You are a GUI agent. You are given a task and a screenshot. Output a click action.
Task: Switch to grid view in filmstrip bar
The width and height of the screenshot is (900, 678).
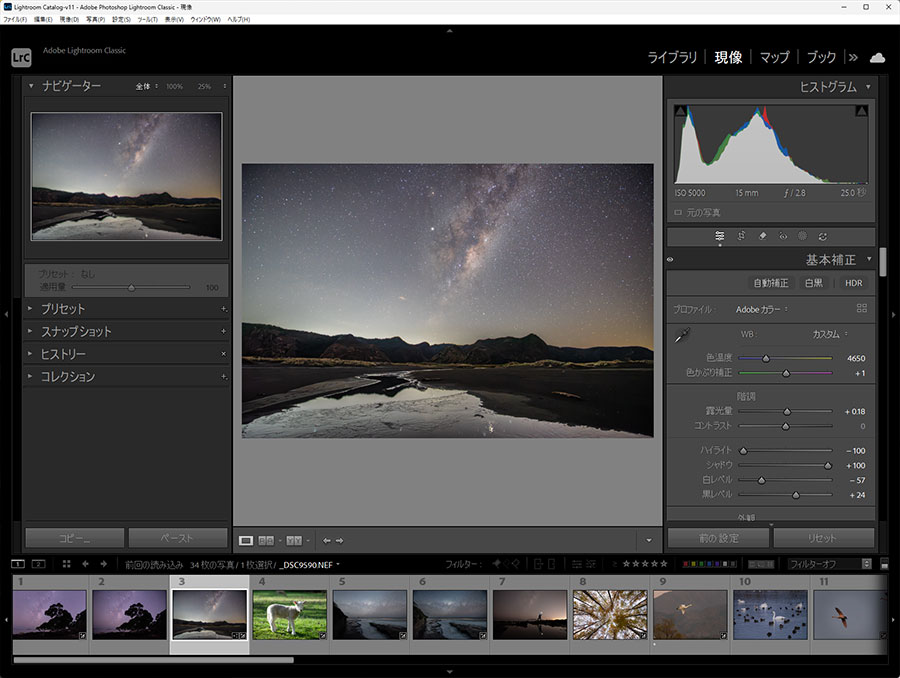click(66, 564)
